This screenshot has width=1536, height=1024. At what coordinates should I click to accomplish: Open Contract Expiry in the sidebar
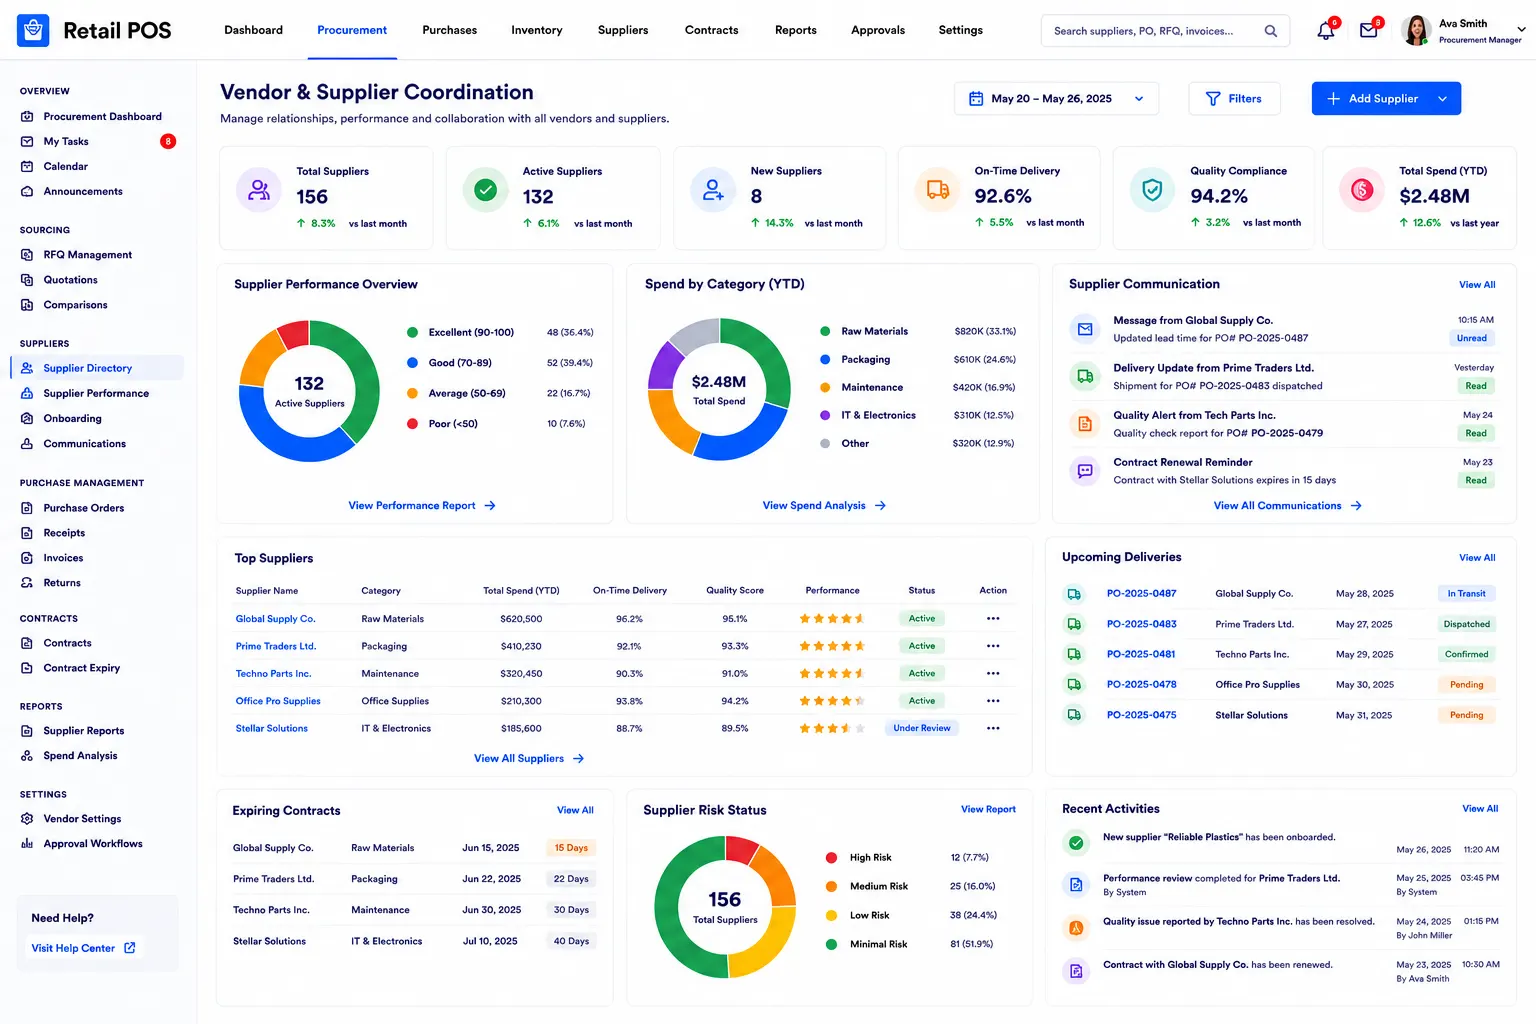(81, 668)
